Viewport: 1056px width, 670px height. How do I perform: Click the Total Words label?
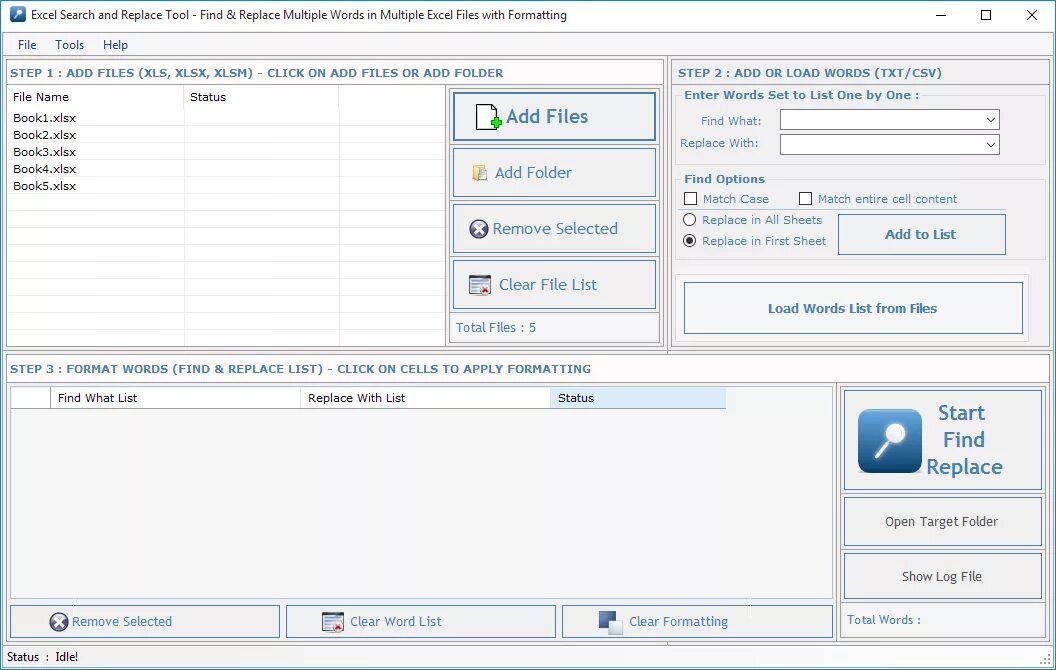[884, 620]
